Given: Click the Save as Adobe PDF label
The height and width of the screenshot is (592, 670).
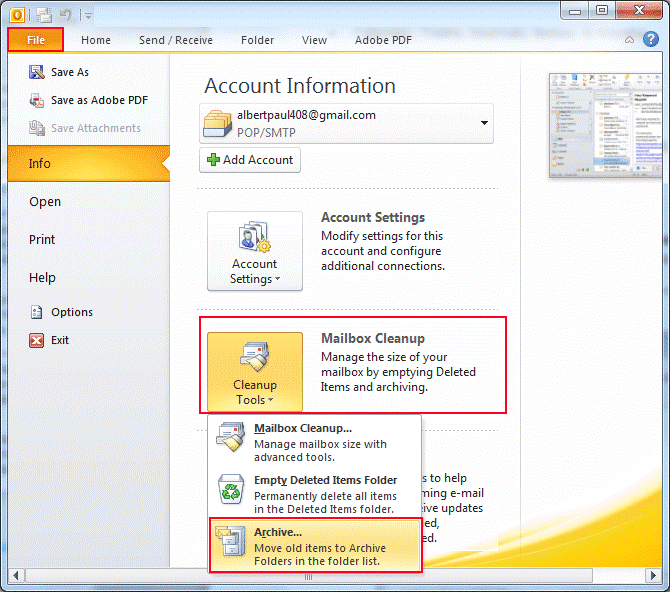Looking at the screenshot, I should [x=99, y=100].
